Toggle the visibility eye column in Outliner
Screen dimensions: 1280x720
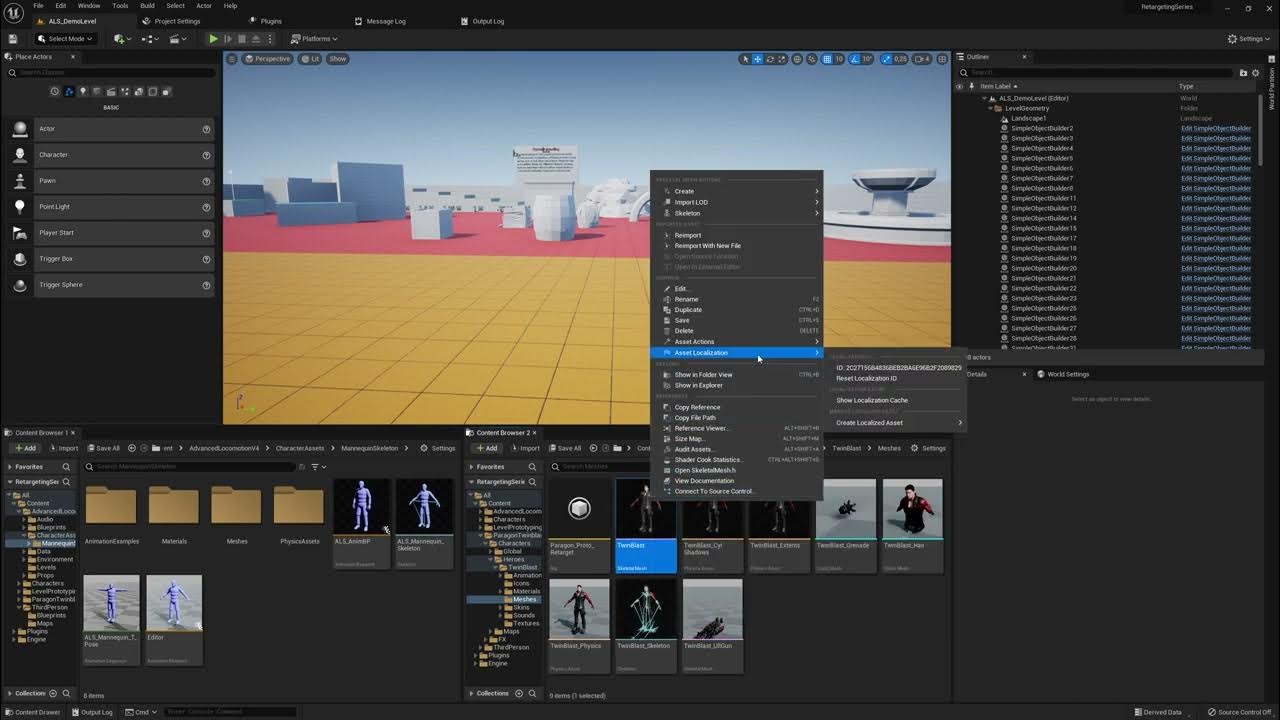[959, 86]
